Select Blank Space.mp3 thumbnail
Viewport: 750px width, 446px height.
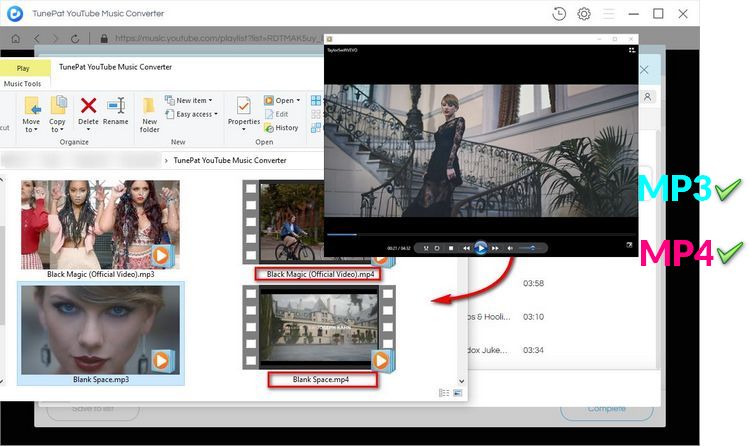[x=100, y=330]
